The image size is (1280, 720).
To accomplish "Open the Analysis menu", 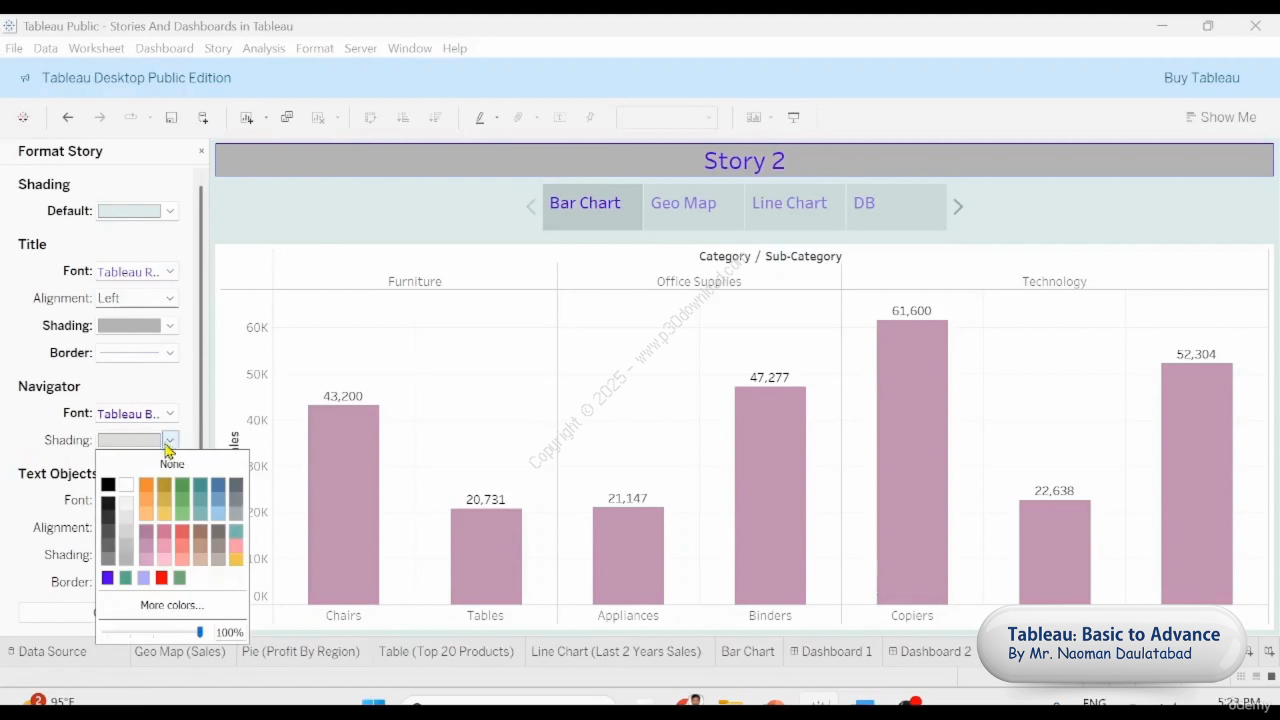I will point(264,48).
